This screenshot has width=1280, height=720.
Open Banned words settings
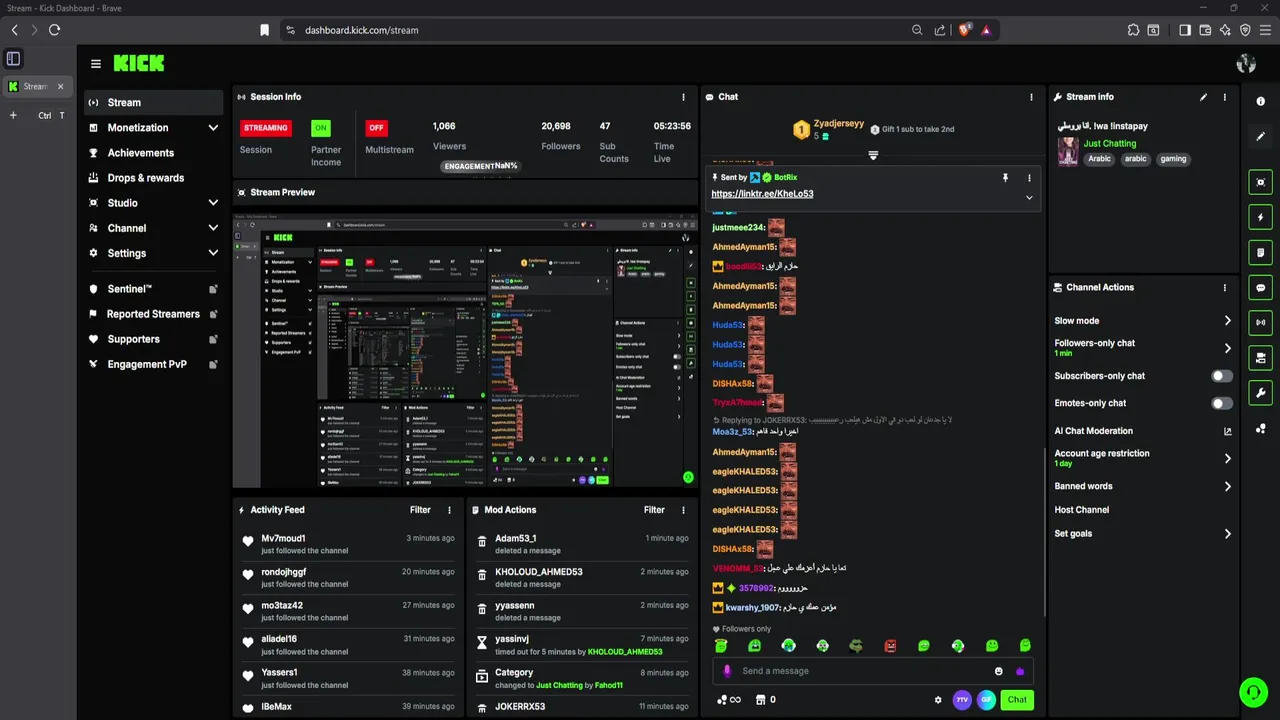pyautogui.click(x=1143, y=486)
